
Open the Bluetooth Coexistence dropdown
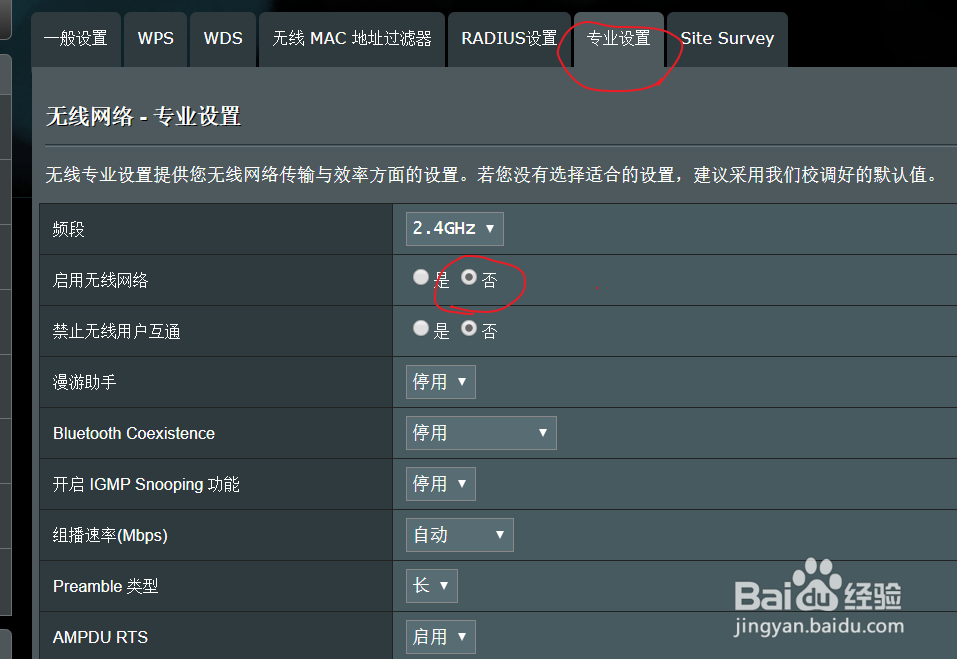tap(481, 433)
